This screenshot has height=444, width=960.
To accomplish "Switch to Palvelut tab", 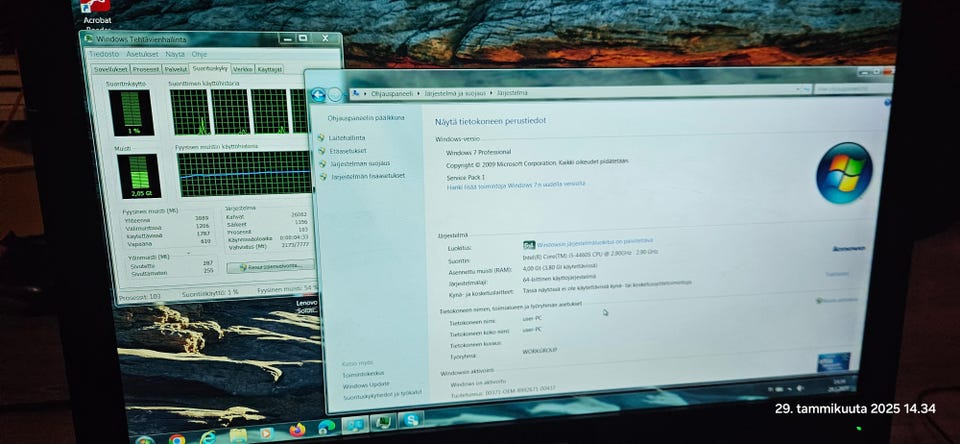I will (176, 69).
